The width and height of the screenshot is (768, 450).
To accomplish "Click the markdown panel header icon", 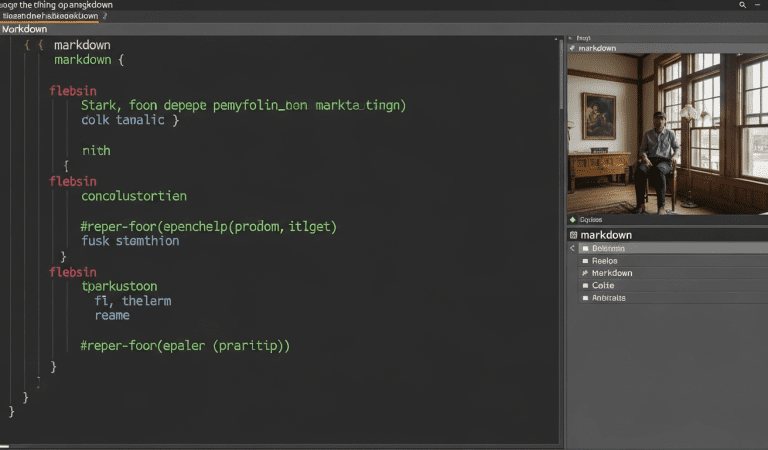I will [x=574, y=235].
